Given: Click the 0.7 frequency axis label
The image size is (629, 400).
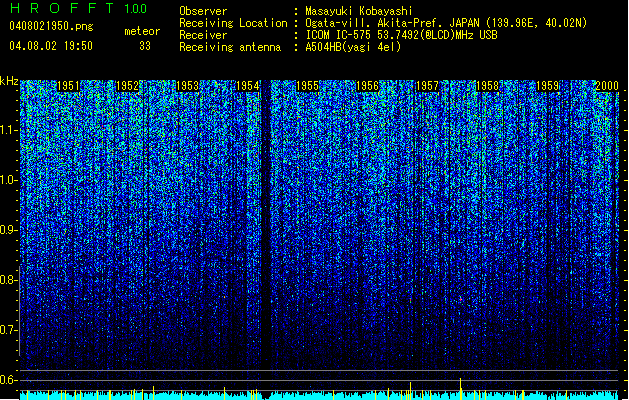Looking at the screenshot, I should click(x=8, y=330).
